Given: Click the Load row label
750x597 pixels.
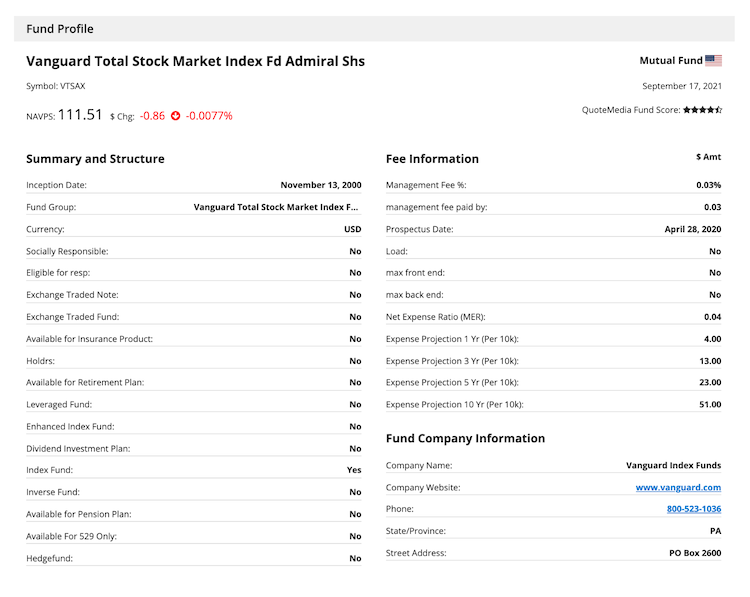Looking at the screenshot, I should tap(397, 251).
